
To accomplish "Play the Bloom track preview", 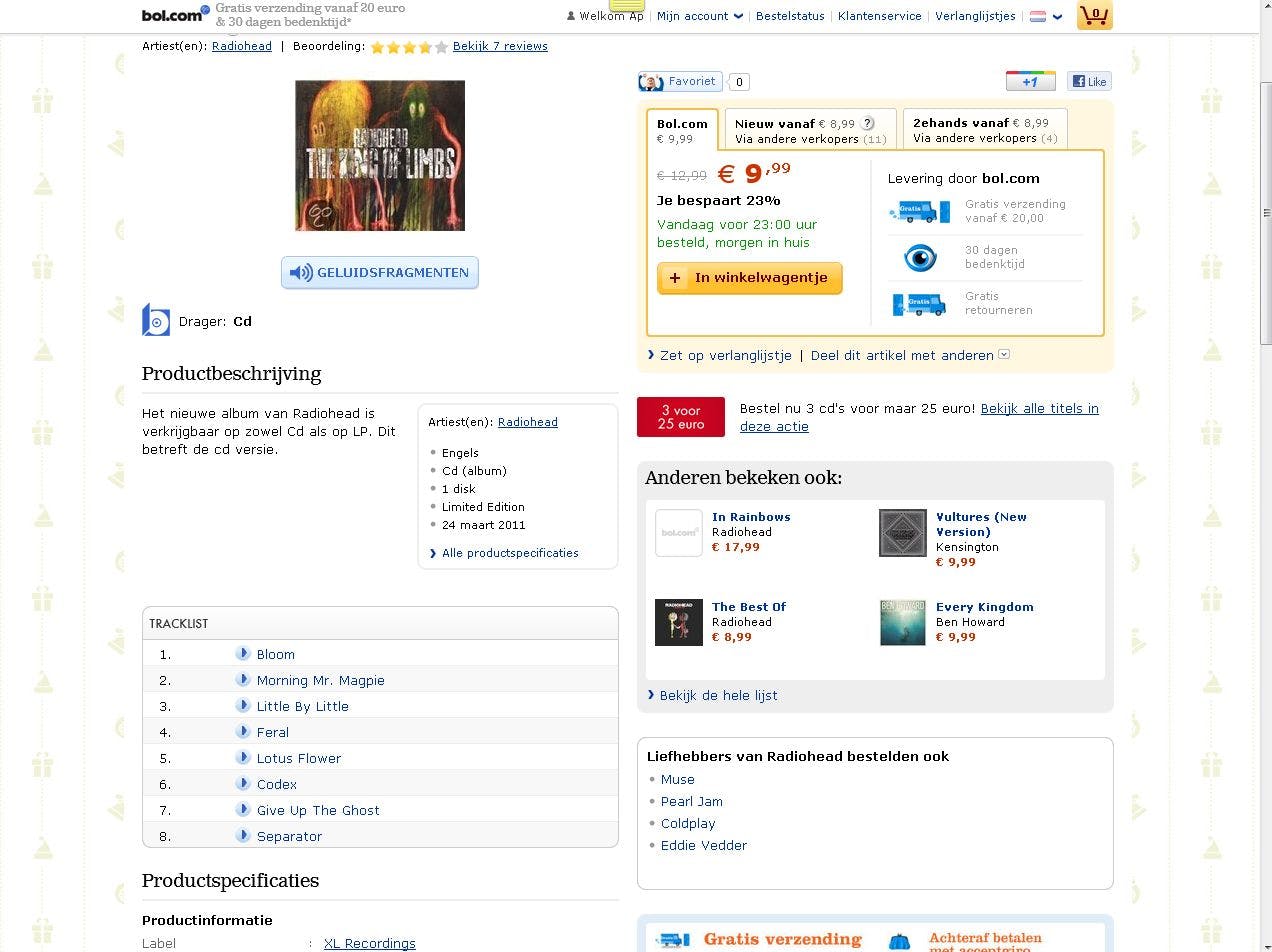I will tap(243, 654).
